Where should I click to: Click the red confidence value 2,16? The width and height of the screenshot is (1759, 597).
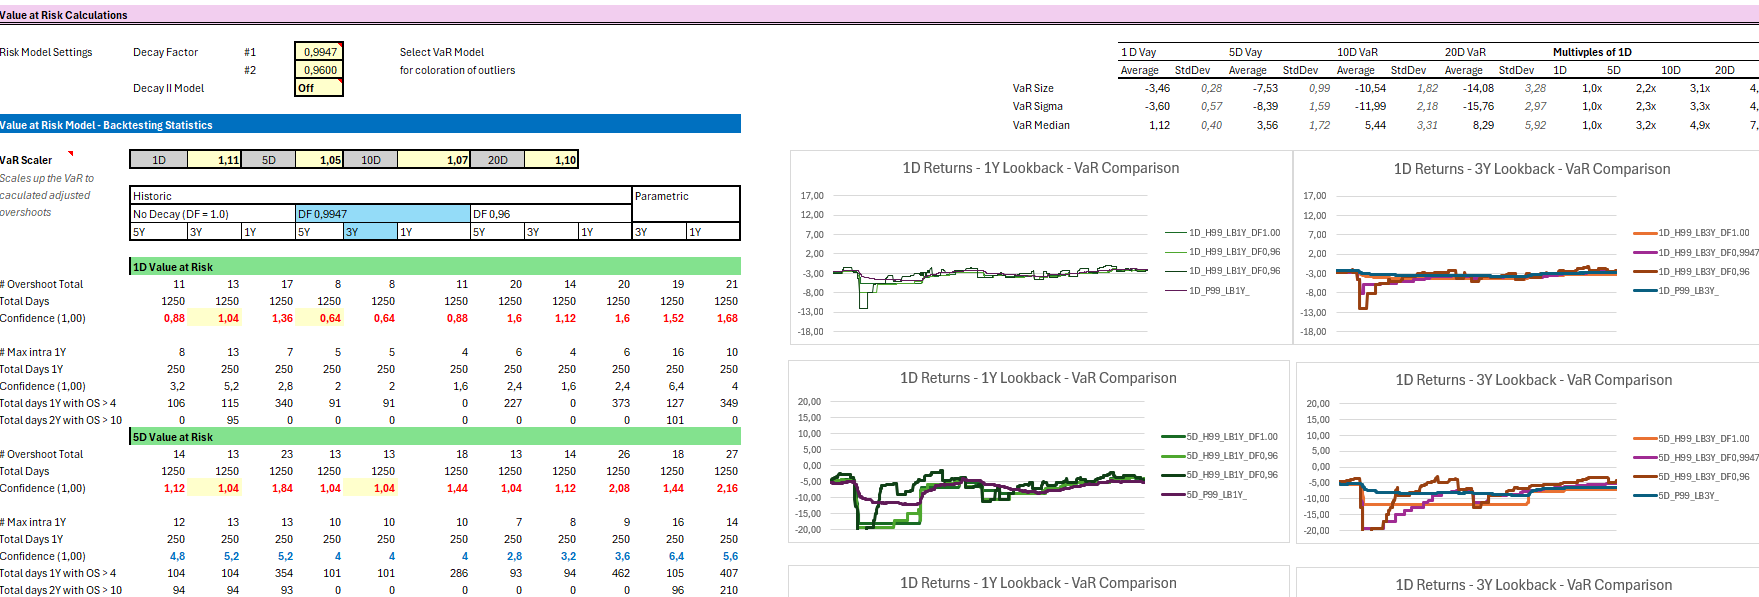point(727,488)
